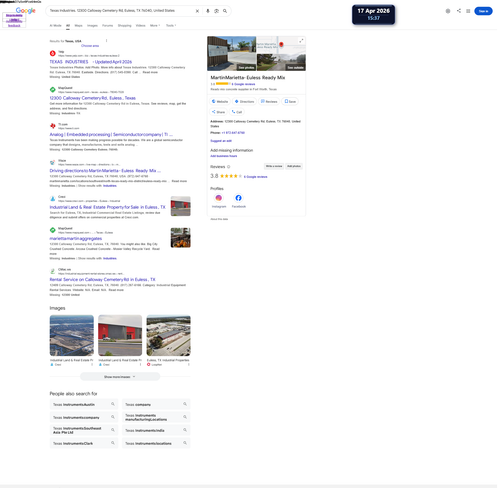Click the Sign in button
Viewport: 500px width, 488px height.
pos(483,11)
